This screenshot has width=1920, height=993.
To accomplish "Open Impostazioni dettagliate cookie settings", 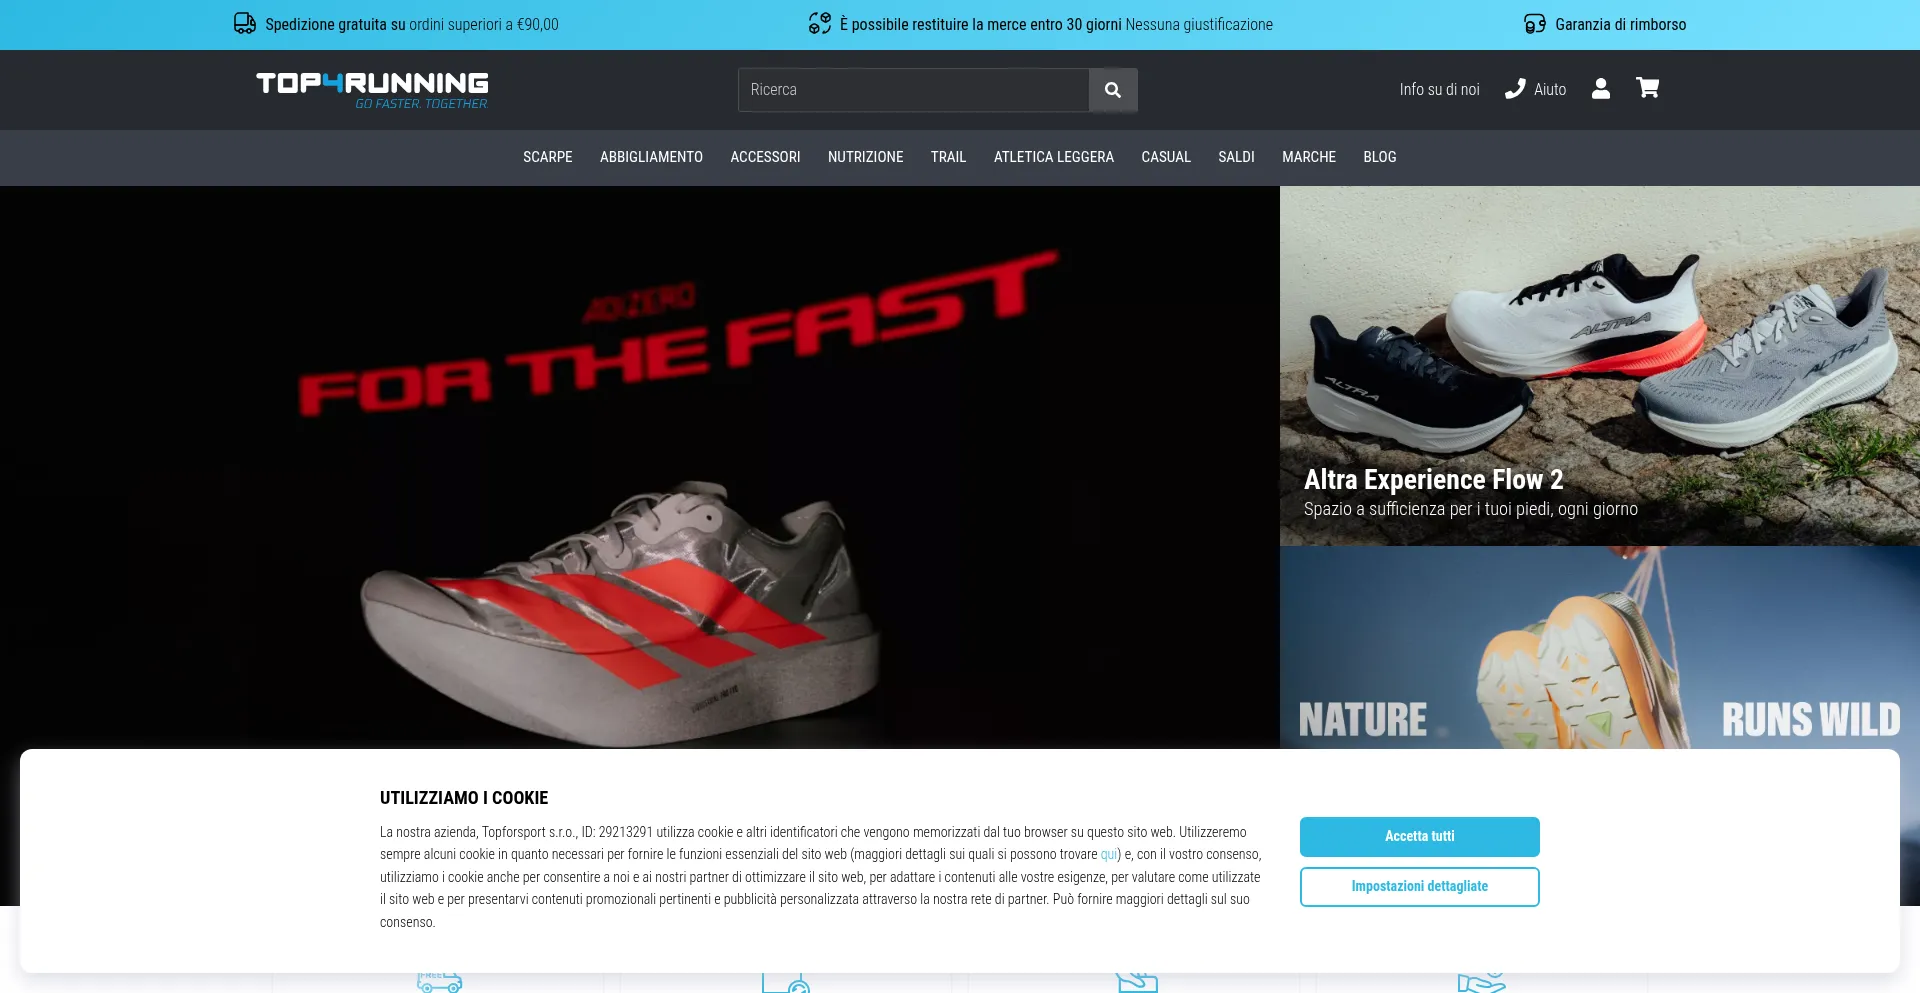I will [x=1419, y=887].
